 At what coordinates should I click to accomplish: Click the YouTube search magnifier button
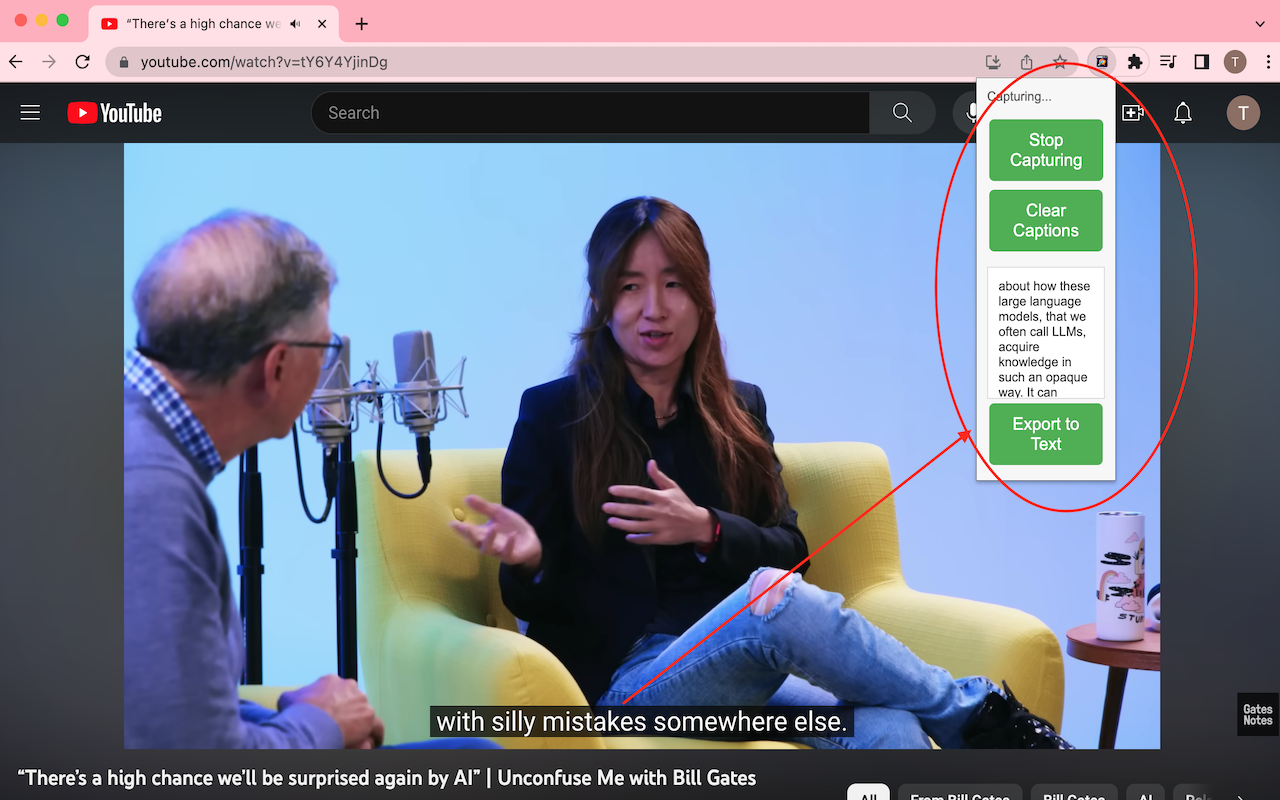point(902,113)
